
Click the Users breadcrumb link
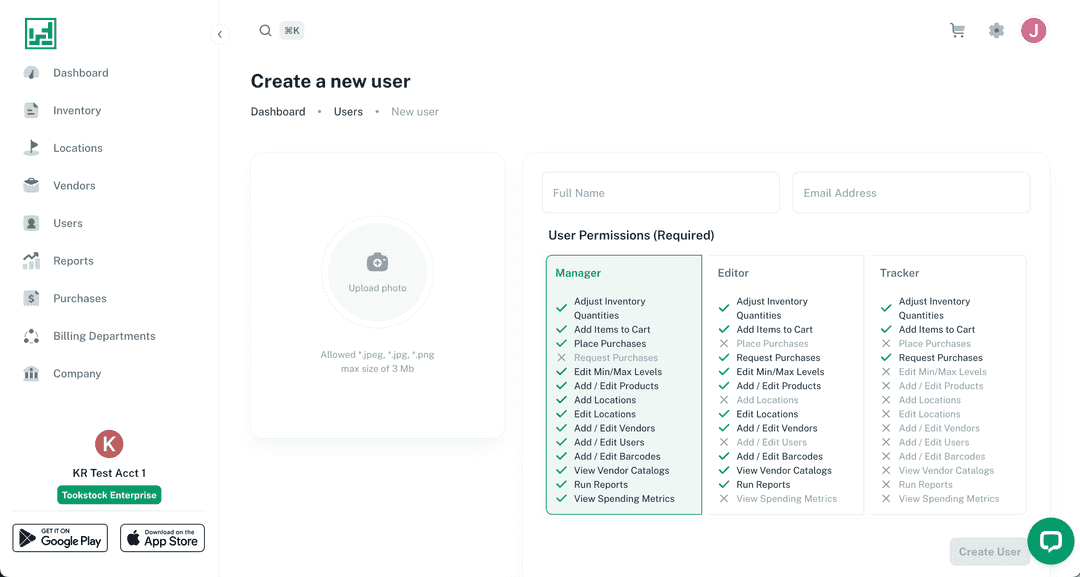(x=348, y=112)
